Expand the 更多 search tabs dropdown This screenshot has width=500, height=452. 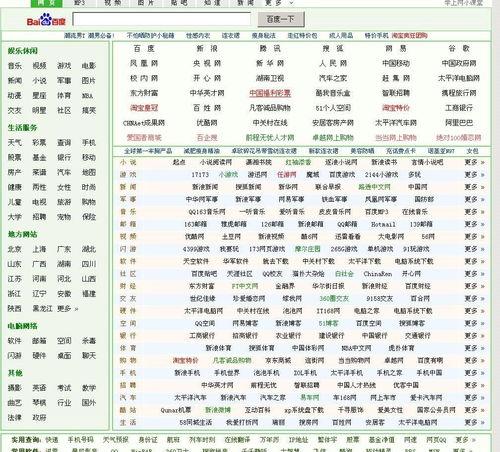pos(279,3)
